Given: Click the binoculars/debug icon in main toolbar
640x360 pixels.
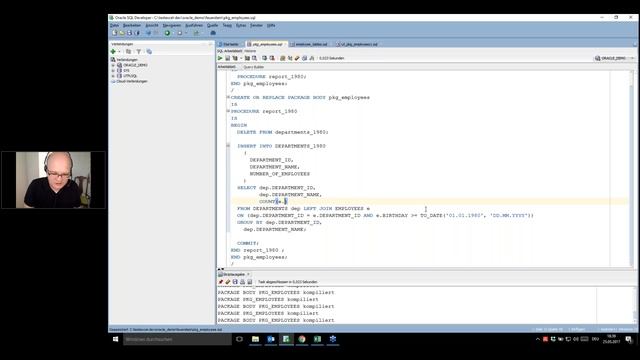Looking at the screenshot, I should click(213, 33).
